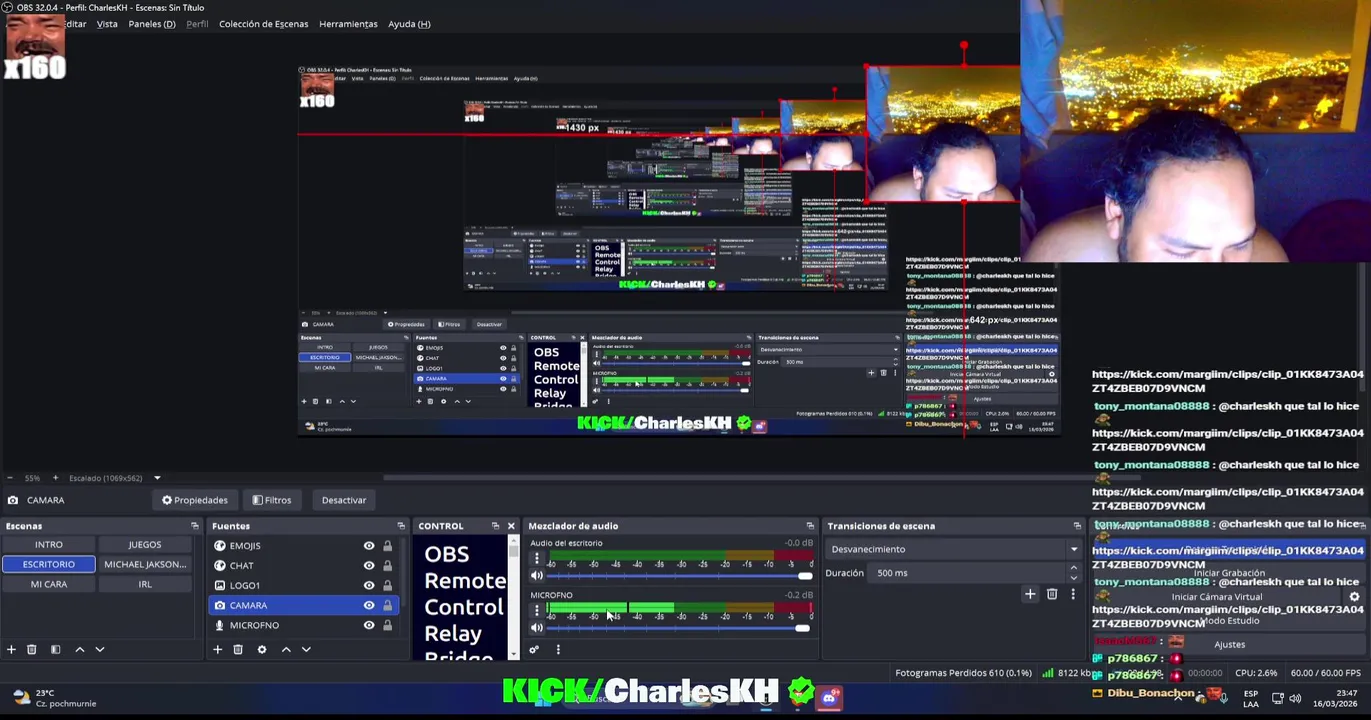Open the Colección de Escenas menu
Screen dimensions: 1371x720
264,24
